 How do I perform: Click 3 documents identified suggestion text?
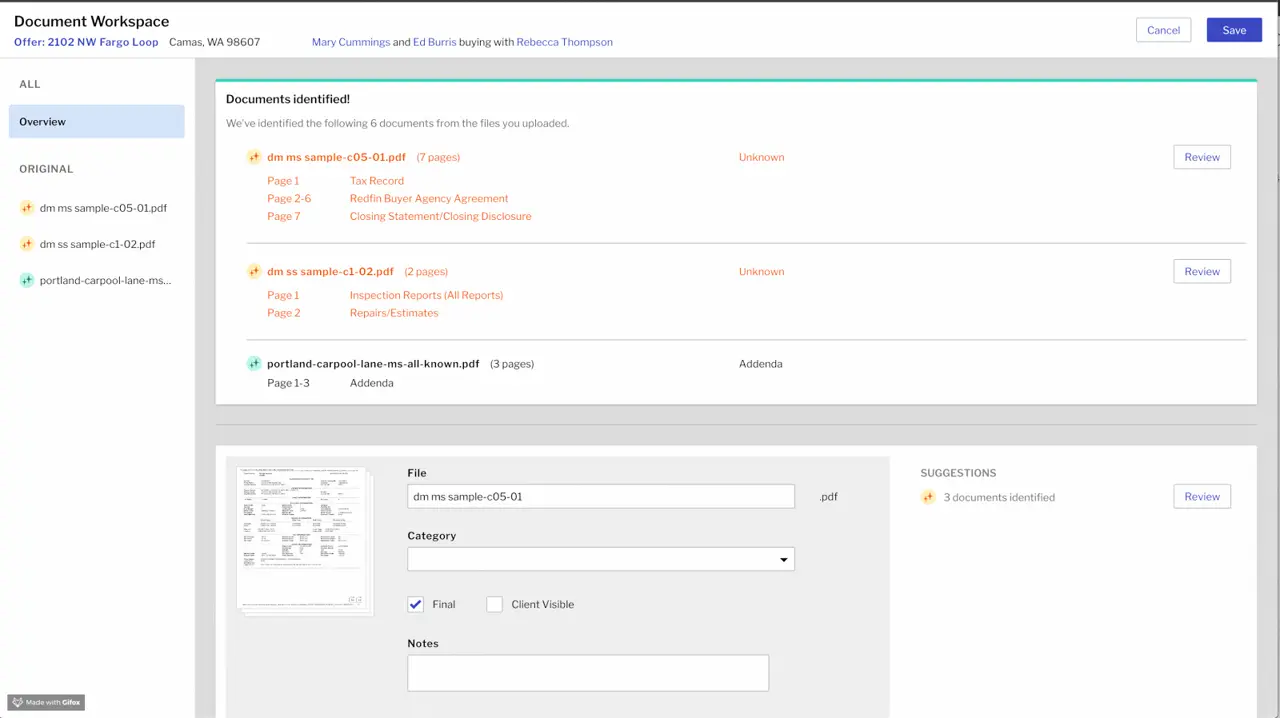[x=999, y=497]
